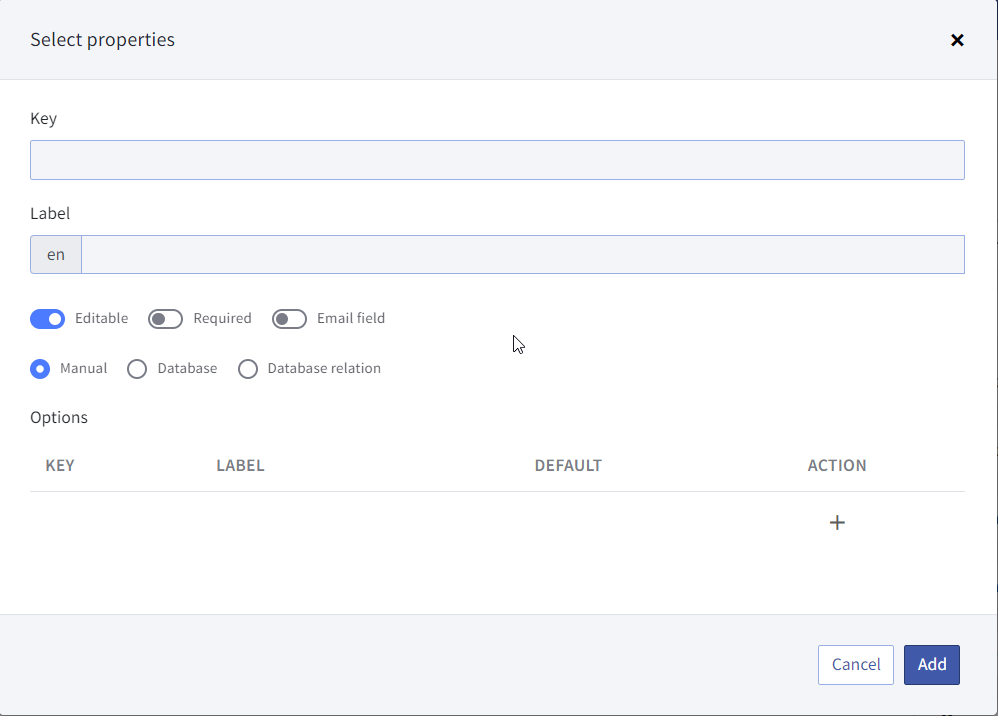
Task: Choose the Database relation radio button
Action: 248,369
